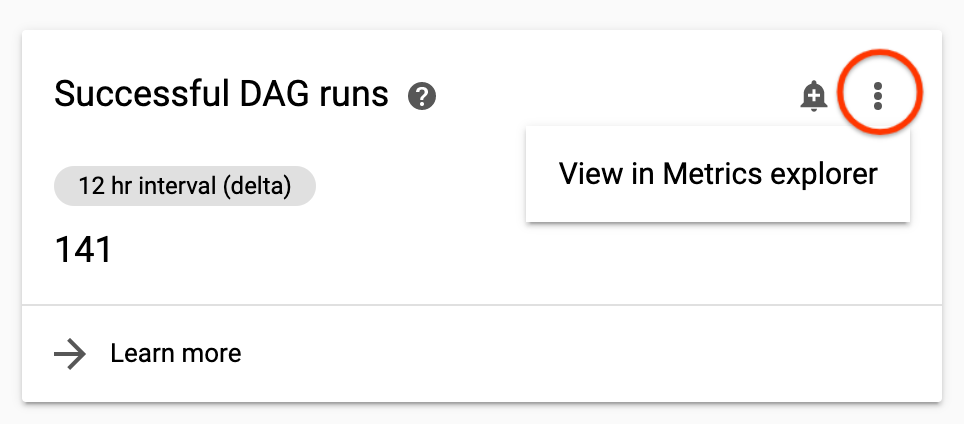Click the notification bell with plus sign
The width and height of the screenshot is (966, 426).
click(x=814, y=97)
